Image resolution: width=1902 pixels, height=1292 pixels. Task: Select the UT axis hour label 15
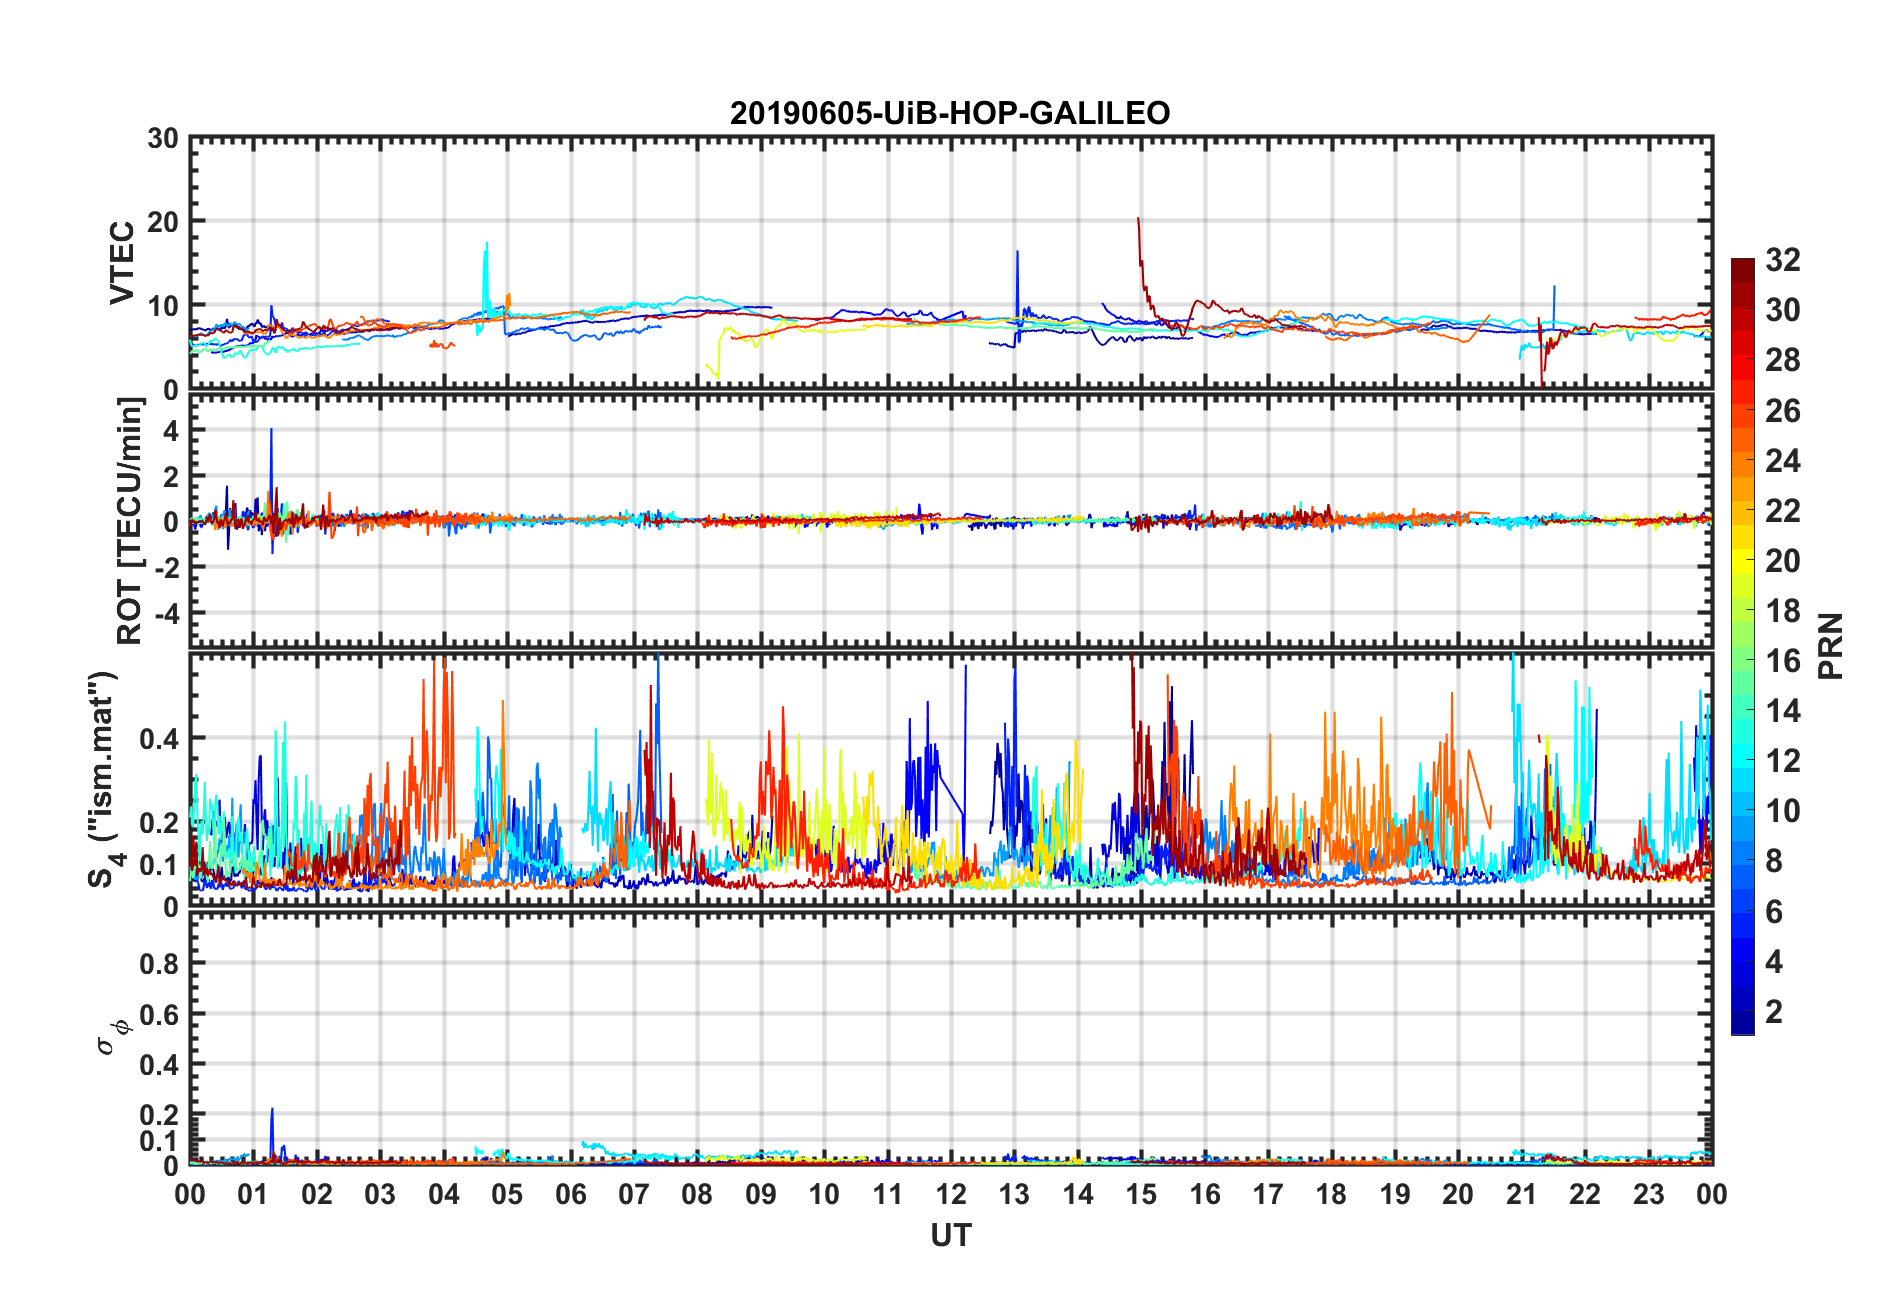pos(1141,1194)
